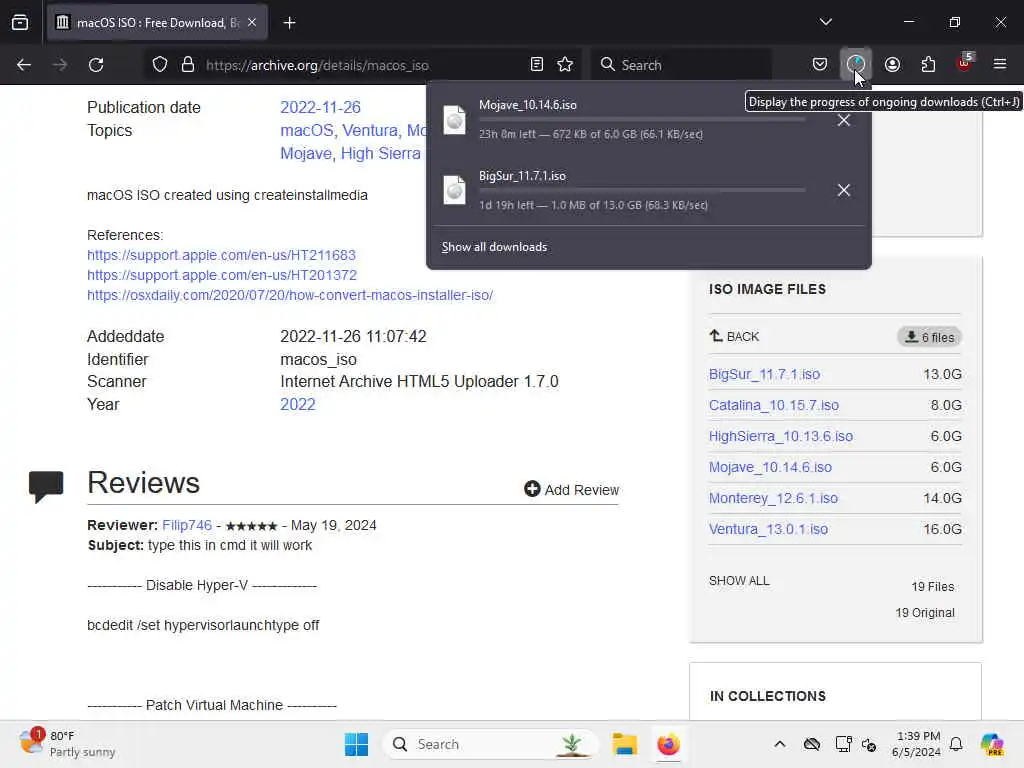Click the taskbar Search box

[490, 744]
